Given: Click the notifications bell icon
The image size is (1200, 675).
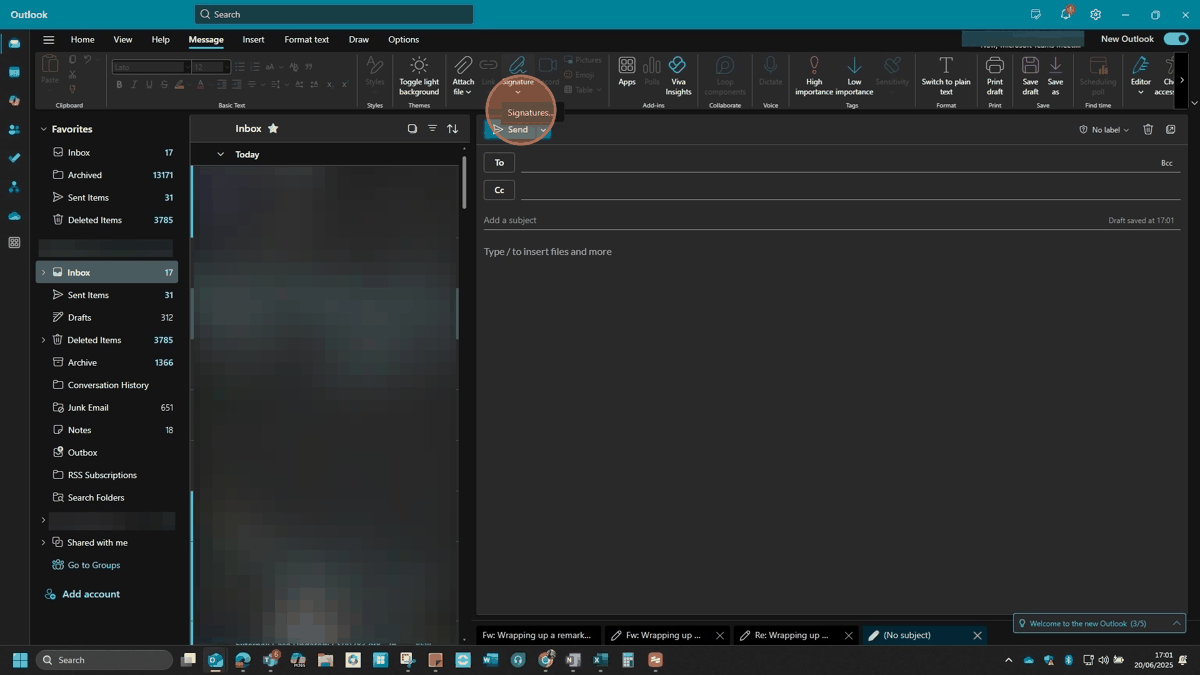Looking at the screenshot, I should click(x=1066, y=14).
